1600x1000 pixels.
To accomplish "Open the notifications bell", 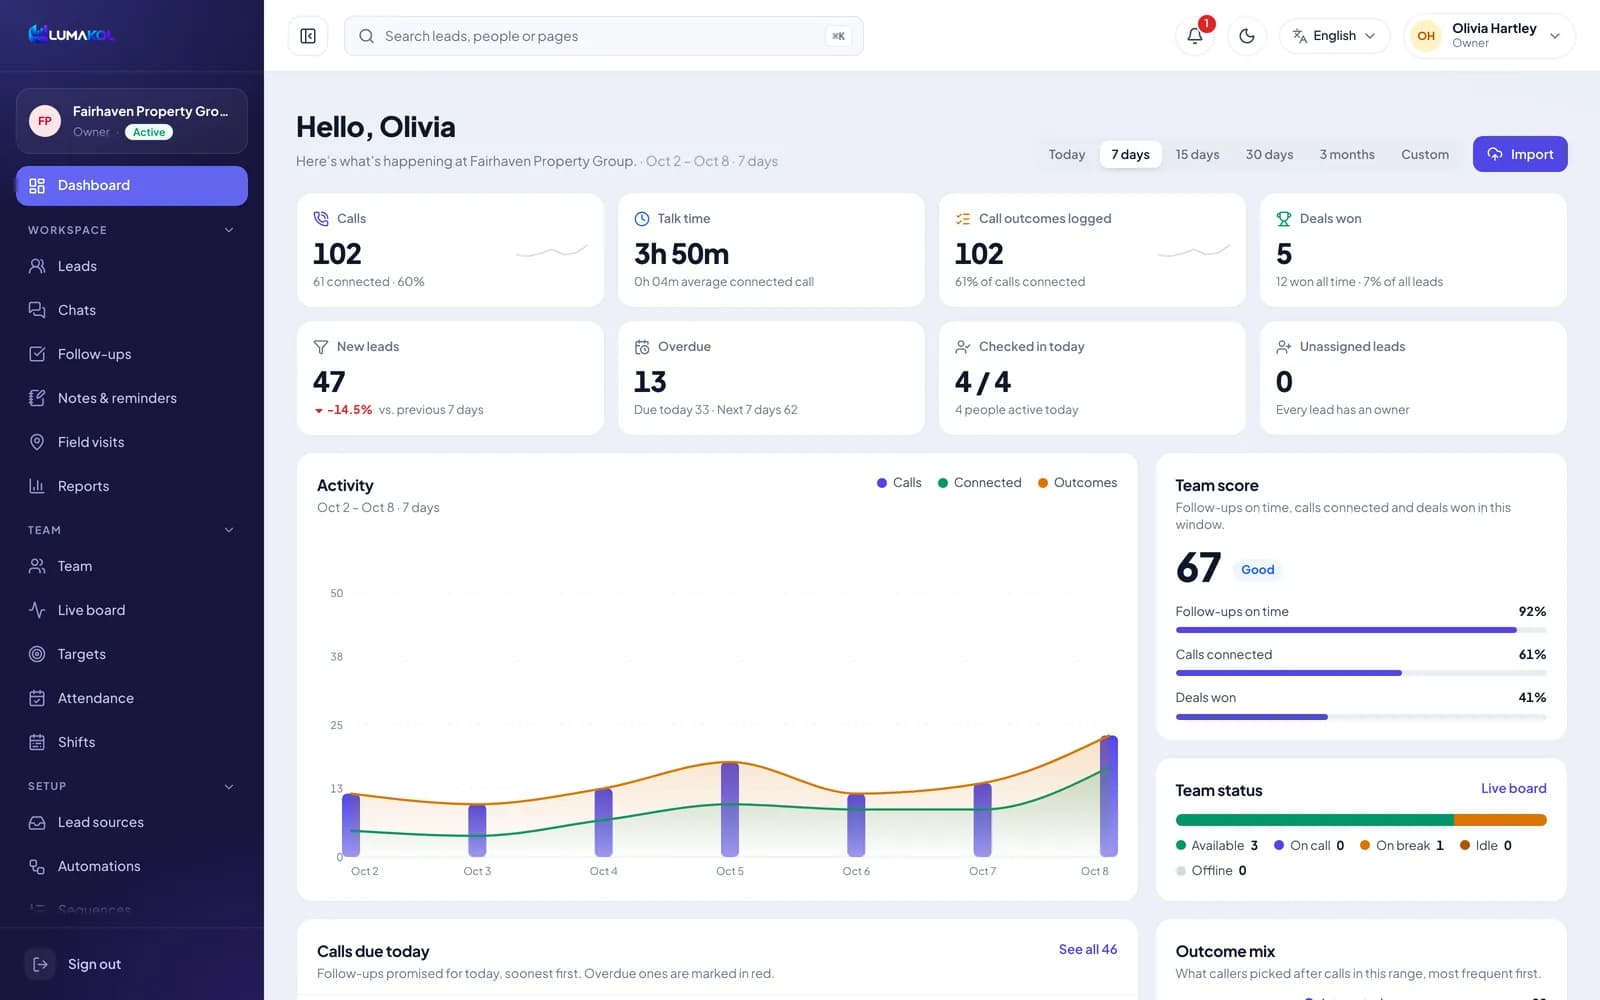I will (1195, 36).
